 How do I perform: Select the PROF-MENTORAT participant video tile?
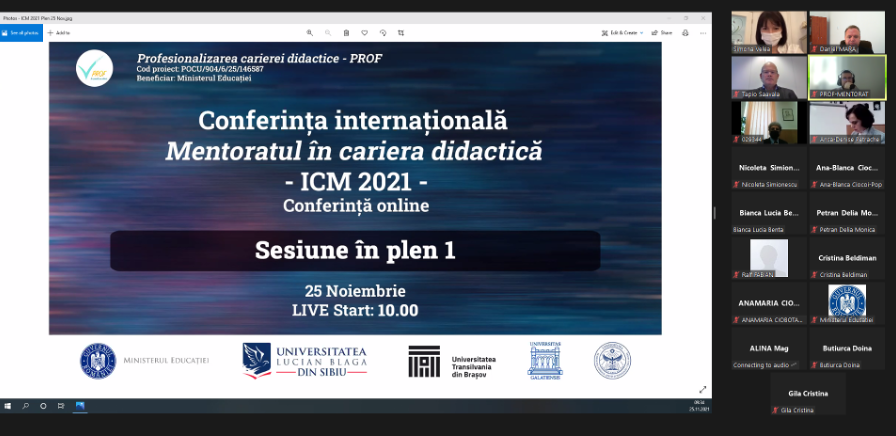pyautogui.click(x=847, y=77)
